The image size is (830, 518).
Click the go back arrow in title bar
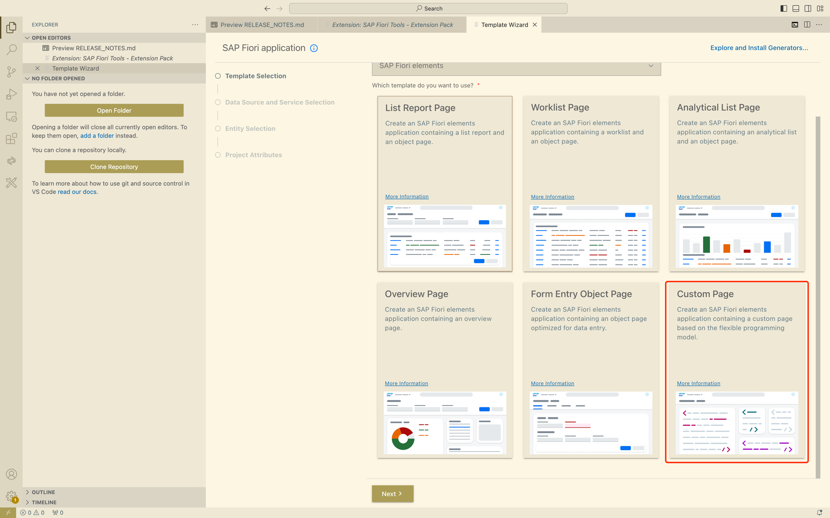(267, 8)
